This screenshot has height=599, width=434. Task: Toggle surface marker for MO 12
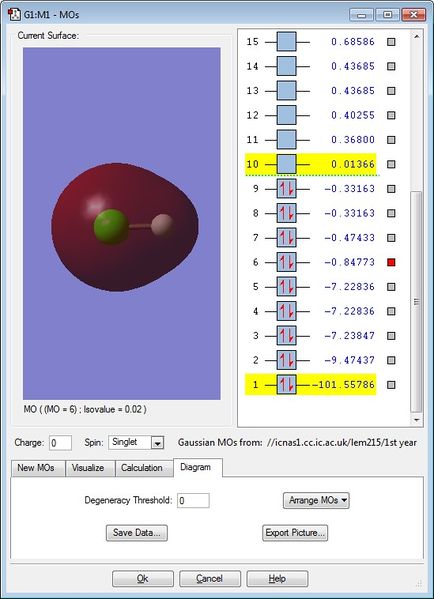391,115
